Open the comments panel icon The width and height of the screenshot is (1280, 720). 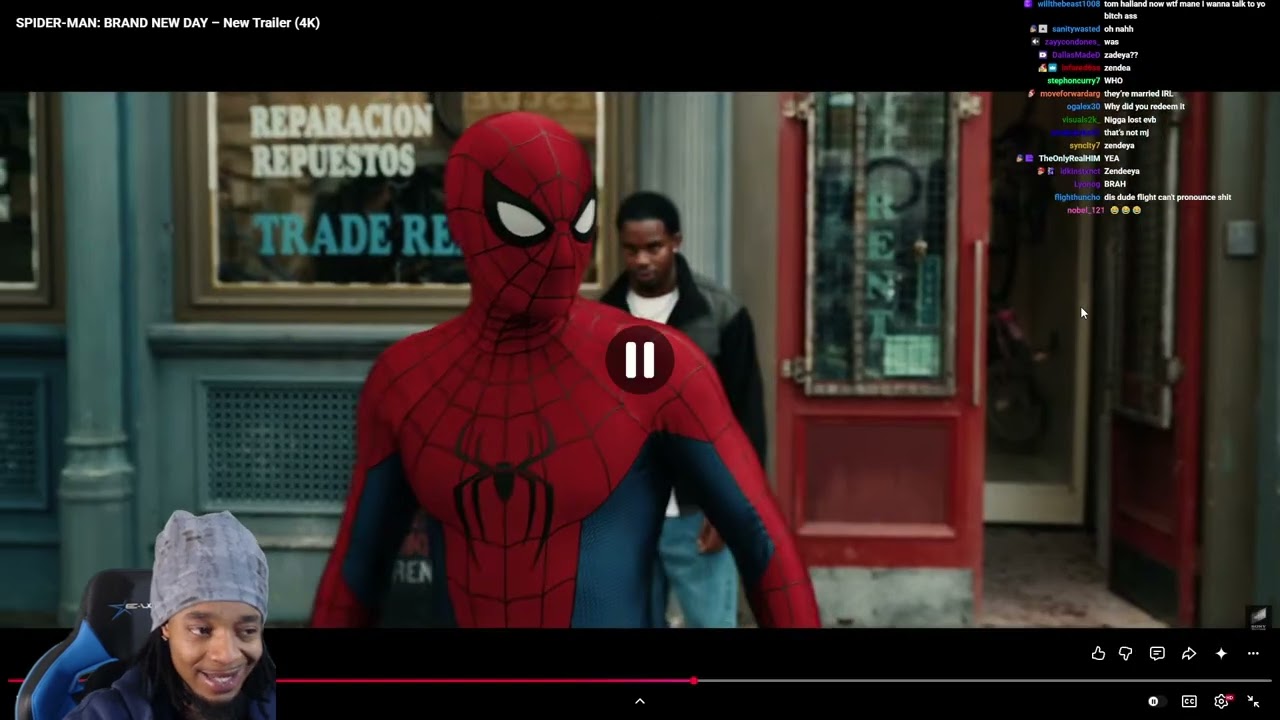[1157, 653]
